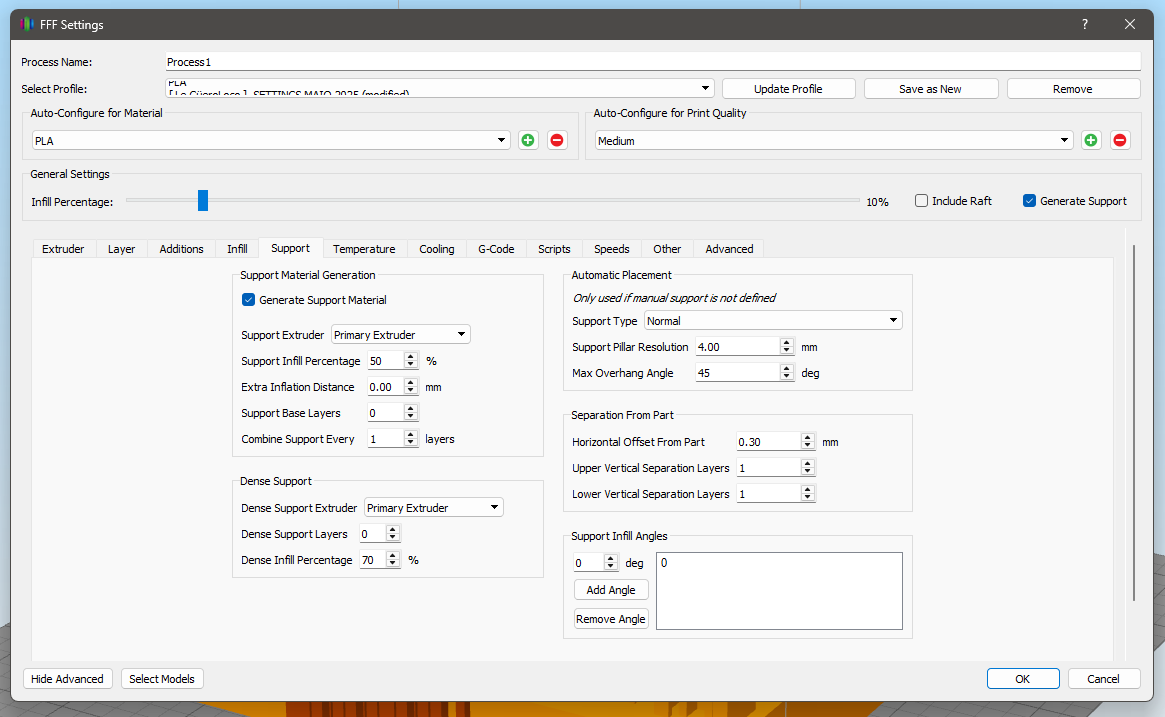Open the Support Type dropdown
Viewport: 1165px width, 717px height.
tap(773, 321)
